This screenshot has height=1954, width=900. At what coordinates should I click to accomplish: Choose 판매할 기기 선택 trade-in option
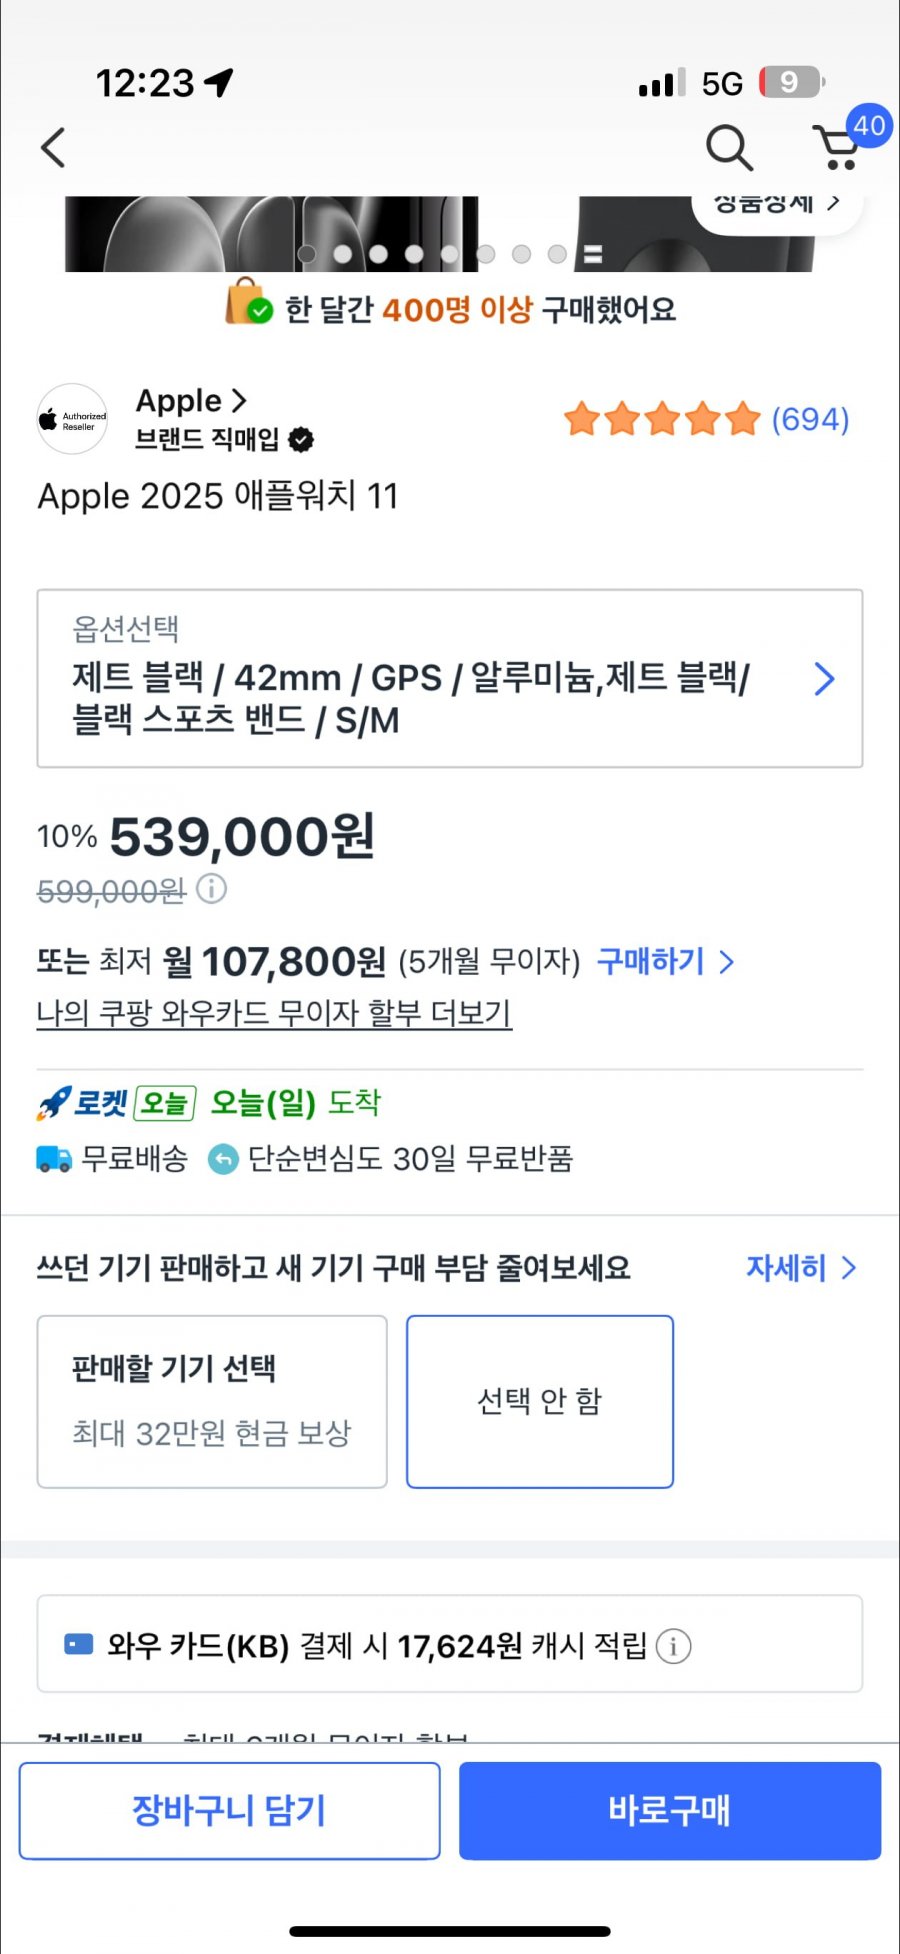[x=211, y=1400]
